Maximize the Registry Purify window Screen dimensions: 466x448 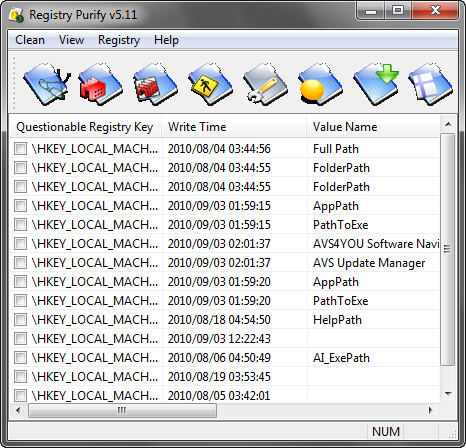398,11
